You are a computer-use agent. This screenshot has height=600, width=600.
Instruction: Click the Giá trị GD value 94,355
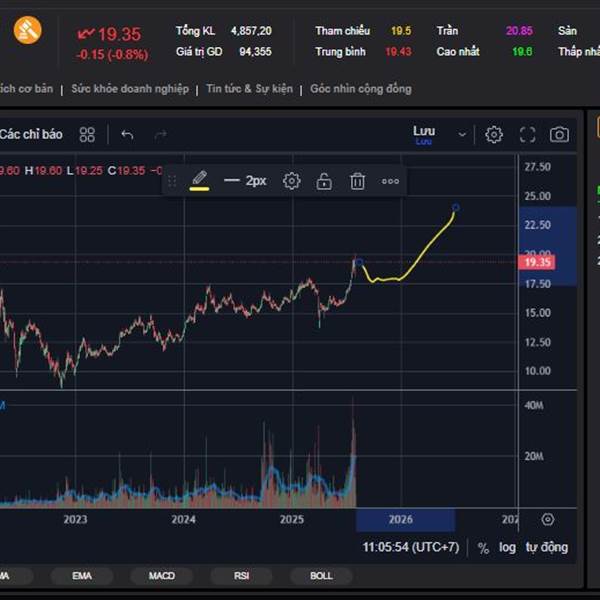click(x=255, y=52)
